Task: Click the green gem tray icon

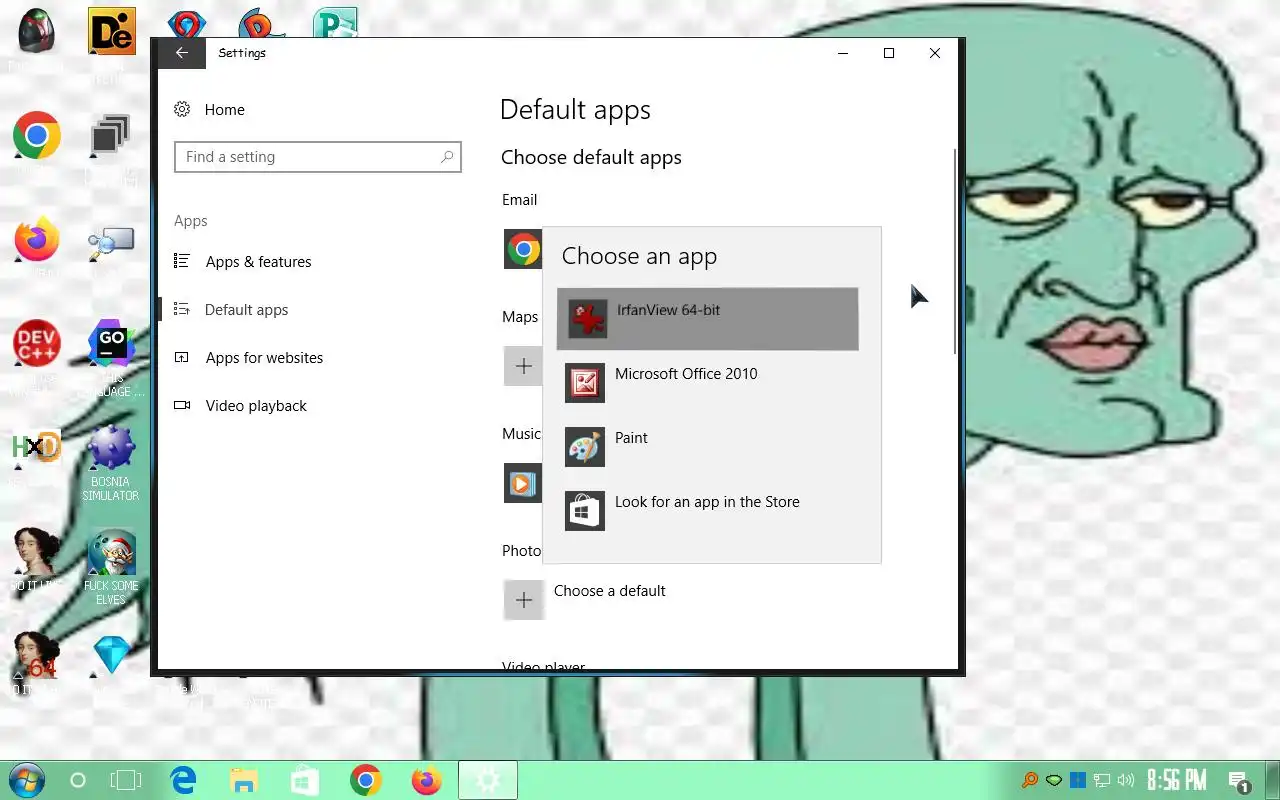Action: (x=1054, y=780)
